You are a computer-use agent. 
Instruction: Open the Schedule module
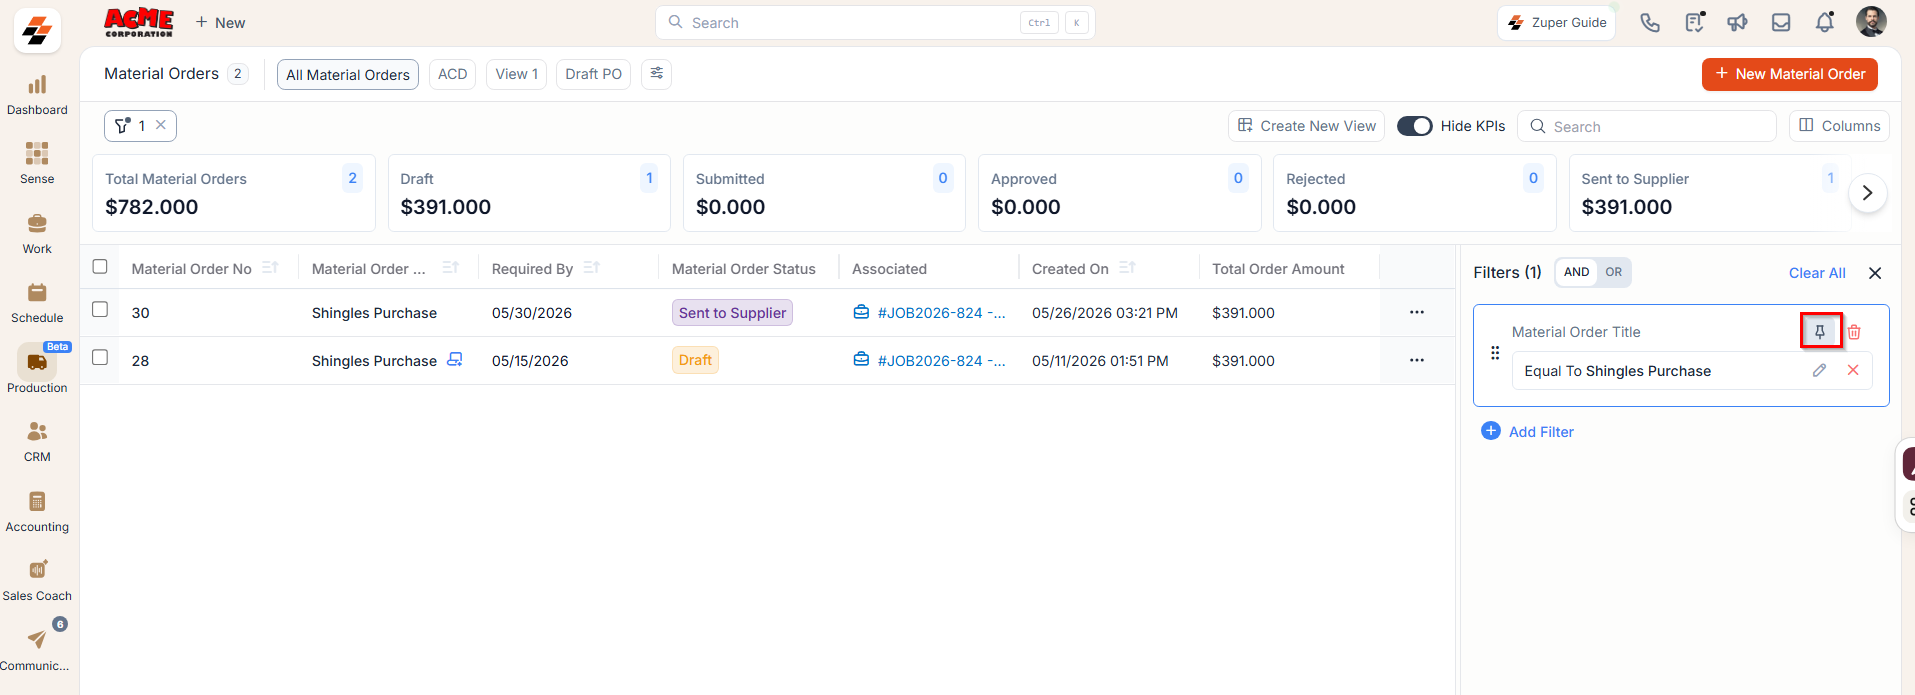[37, 303]
